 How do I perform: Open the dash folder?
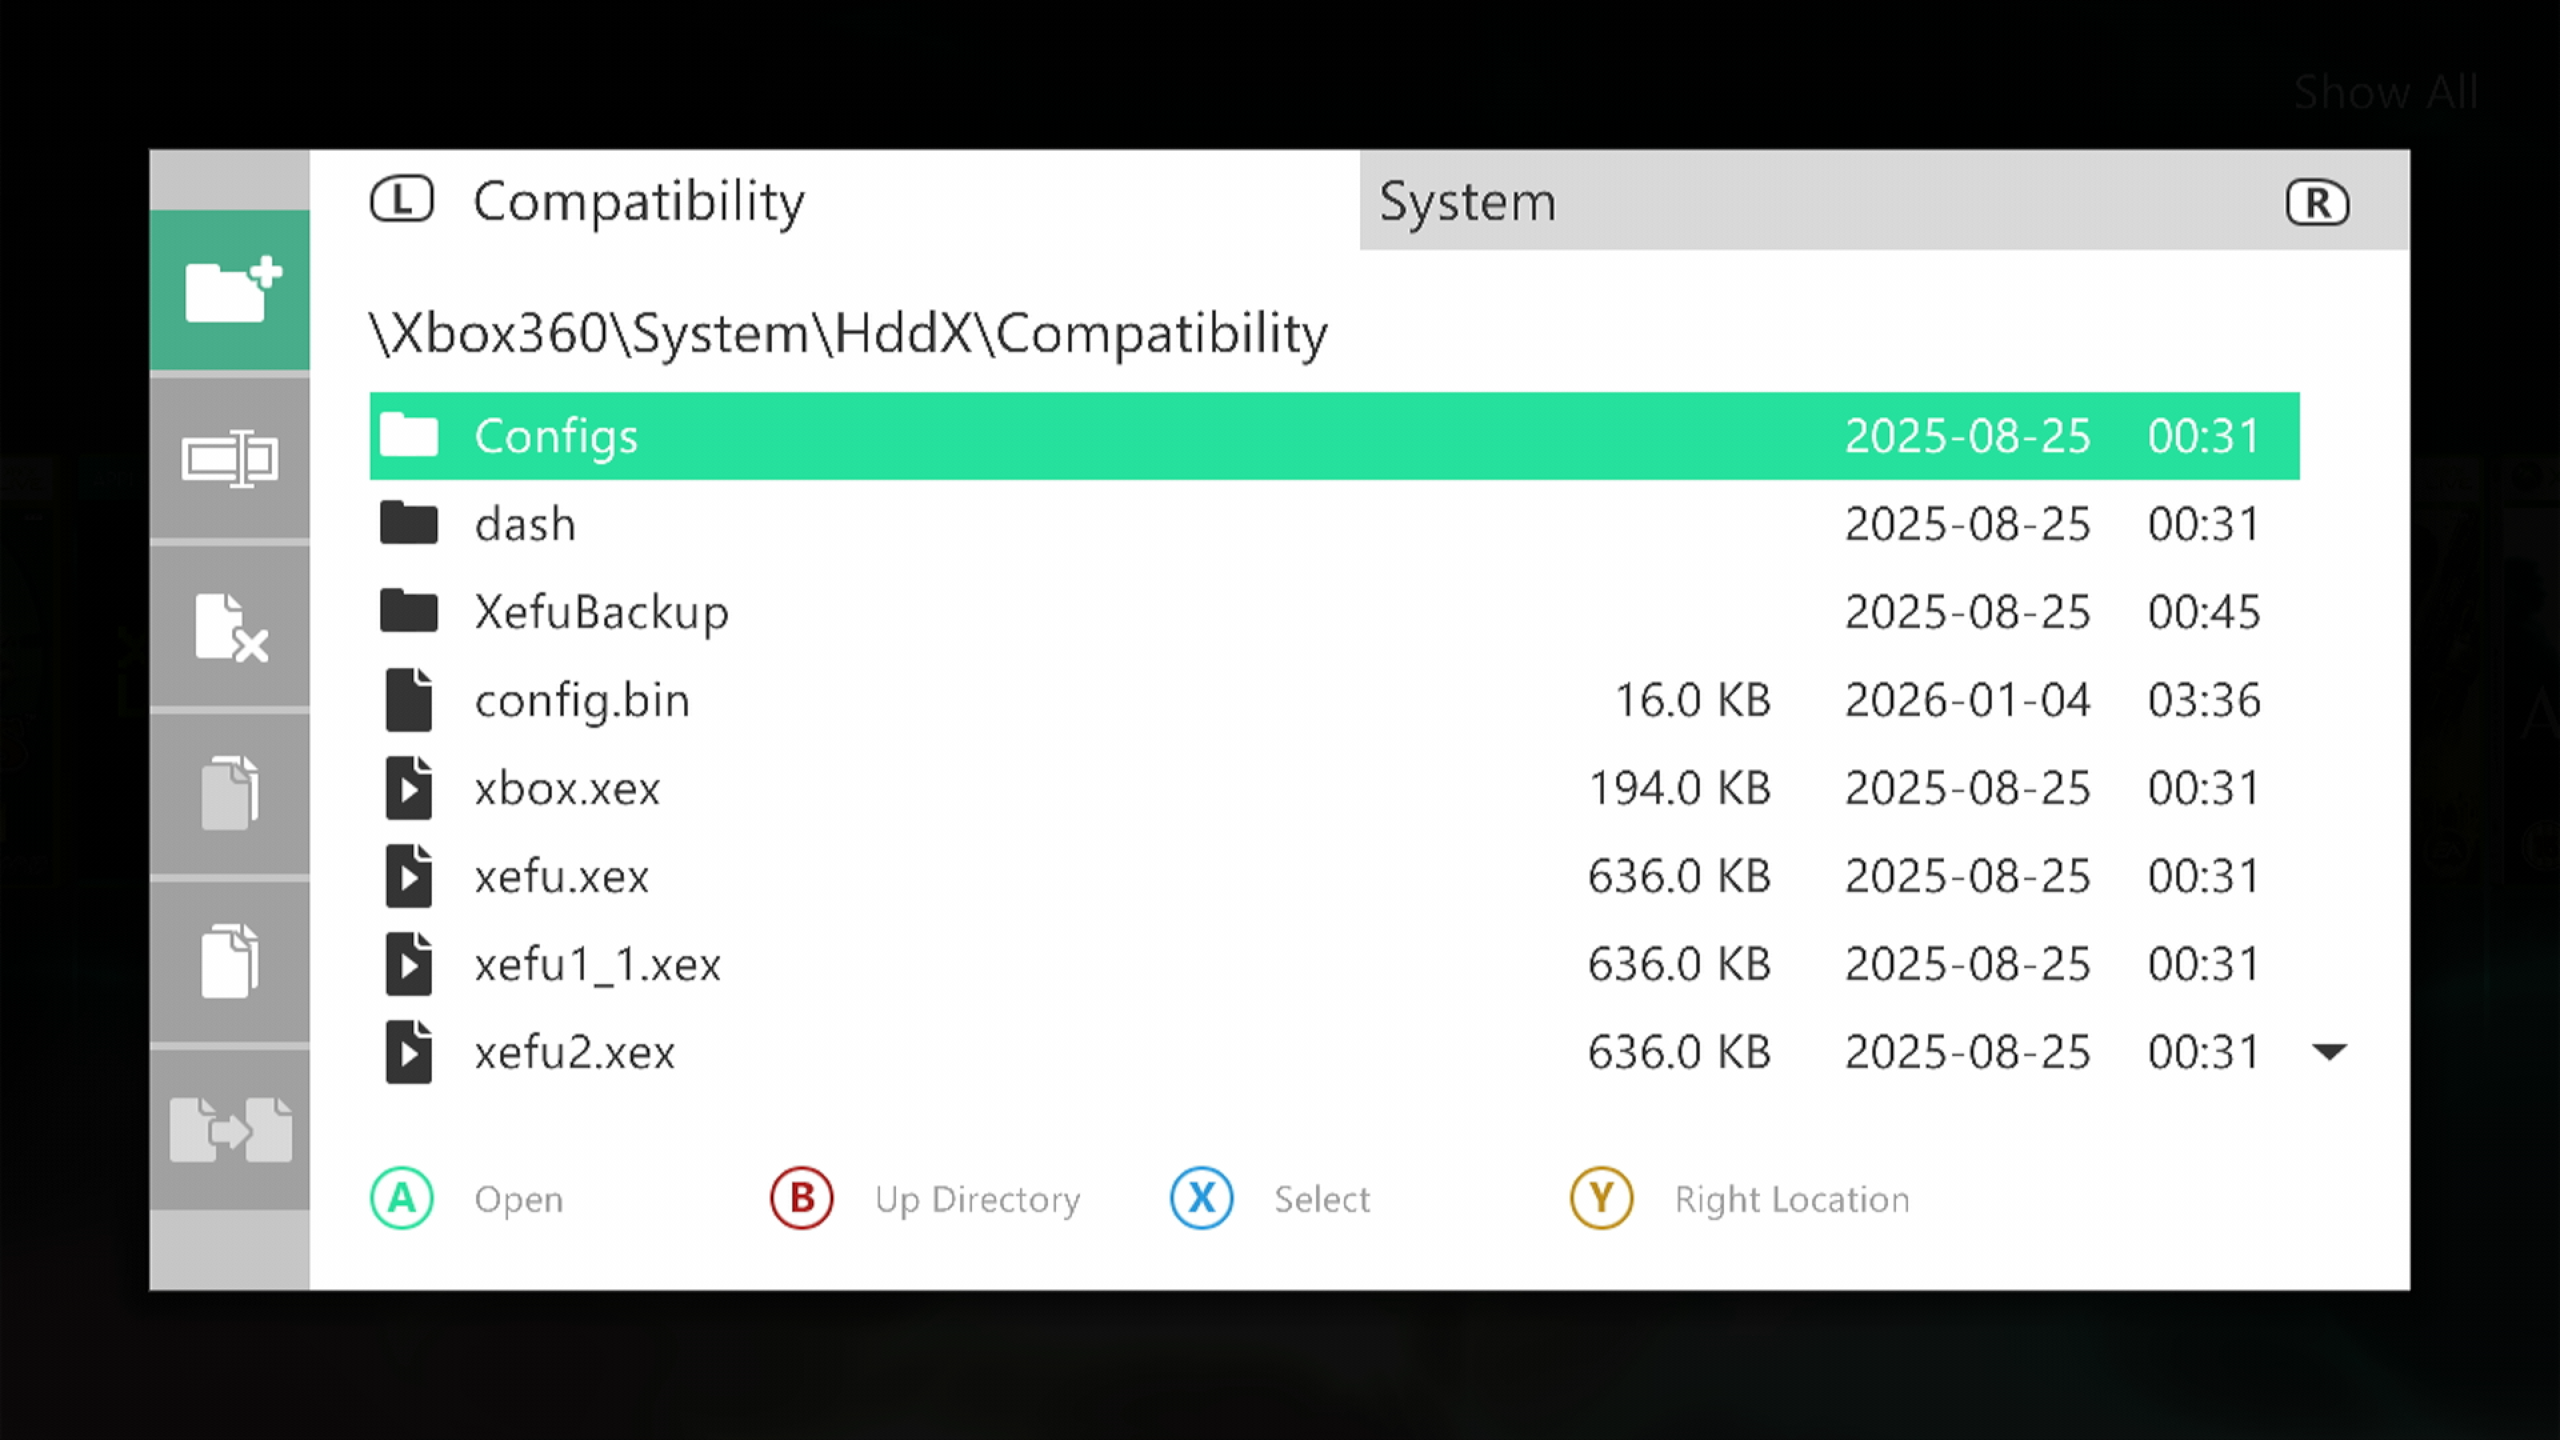click(x=524, y=524)
